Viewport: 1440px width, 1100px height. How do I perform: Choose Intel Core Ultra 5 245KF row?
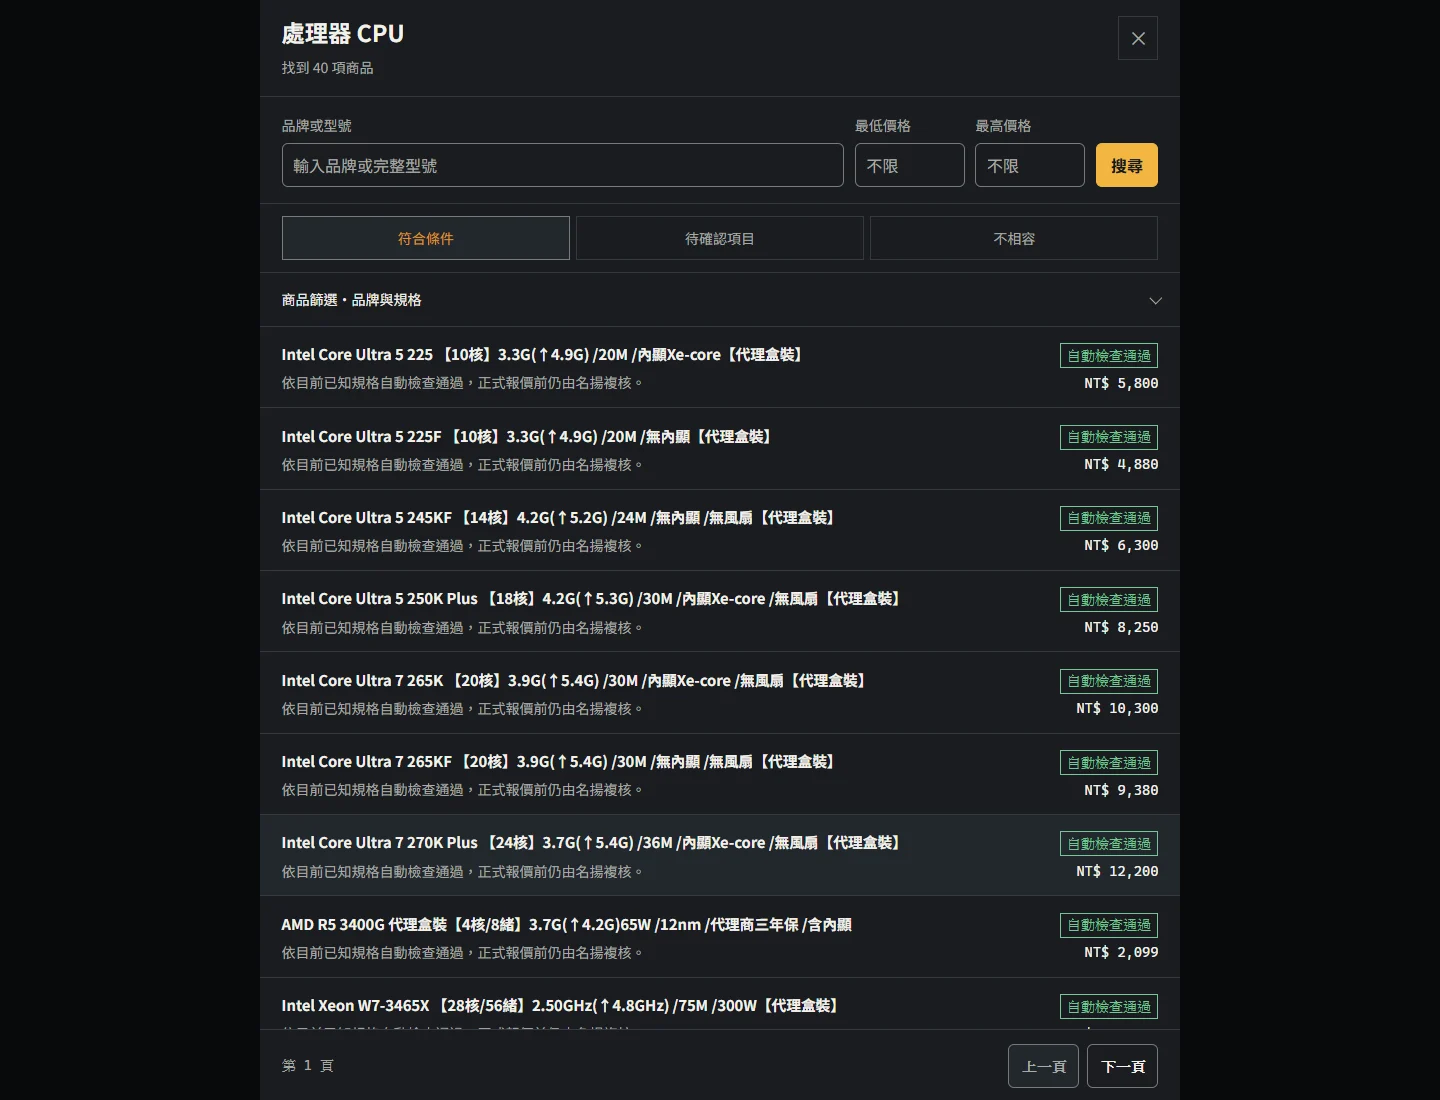720,530
